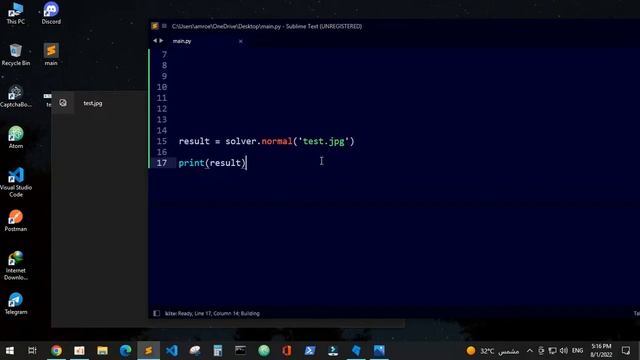Open the Calculator taskbar icon

click(218, 351)
